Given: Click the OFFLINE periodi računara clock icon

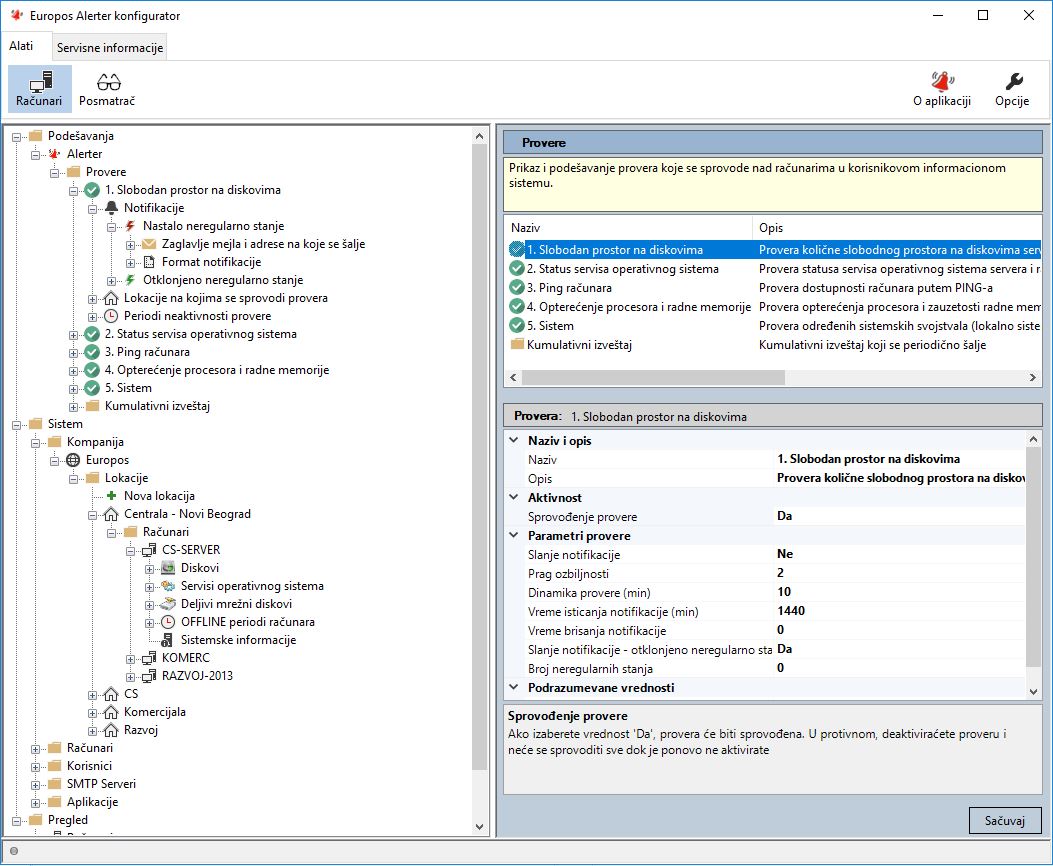Looking at the screenshot, I should pos(168,622).
